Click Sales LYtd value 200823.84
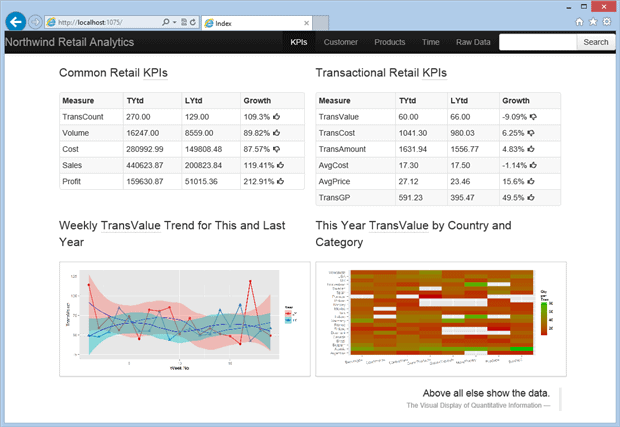The width and height of the screenshot is (620, 427). (x=203, y=165)
